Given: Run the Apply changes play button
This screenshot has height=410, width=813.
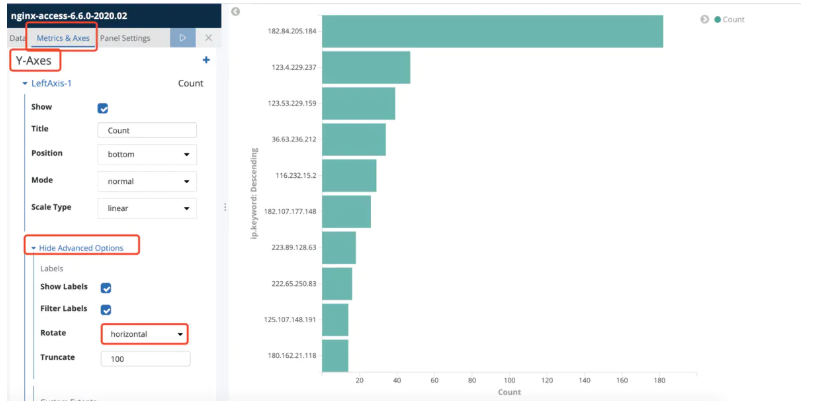Looking at the screenshot, I should [x=183, y=38].
